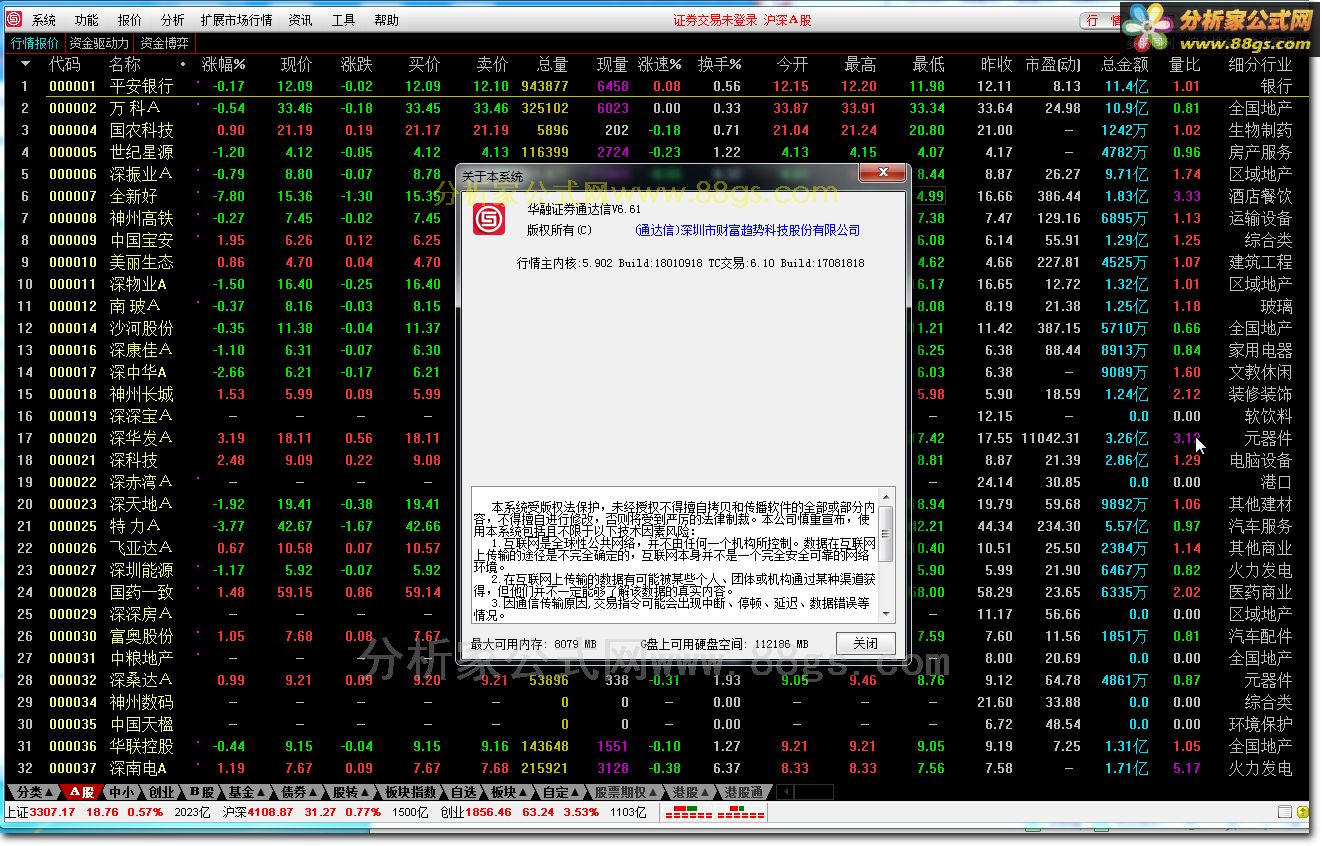Screen dimensions: 1322x846
Task: Click stock code 000025
Action: [73, 527]
